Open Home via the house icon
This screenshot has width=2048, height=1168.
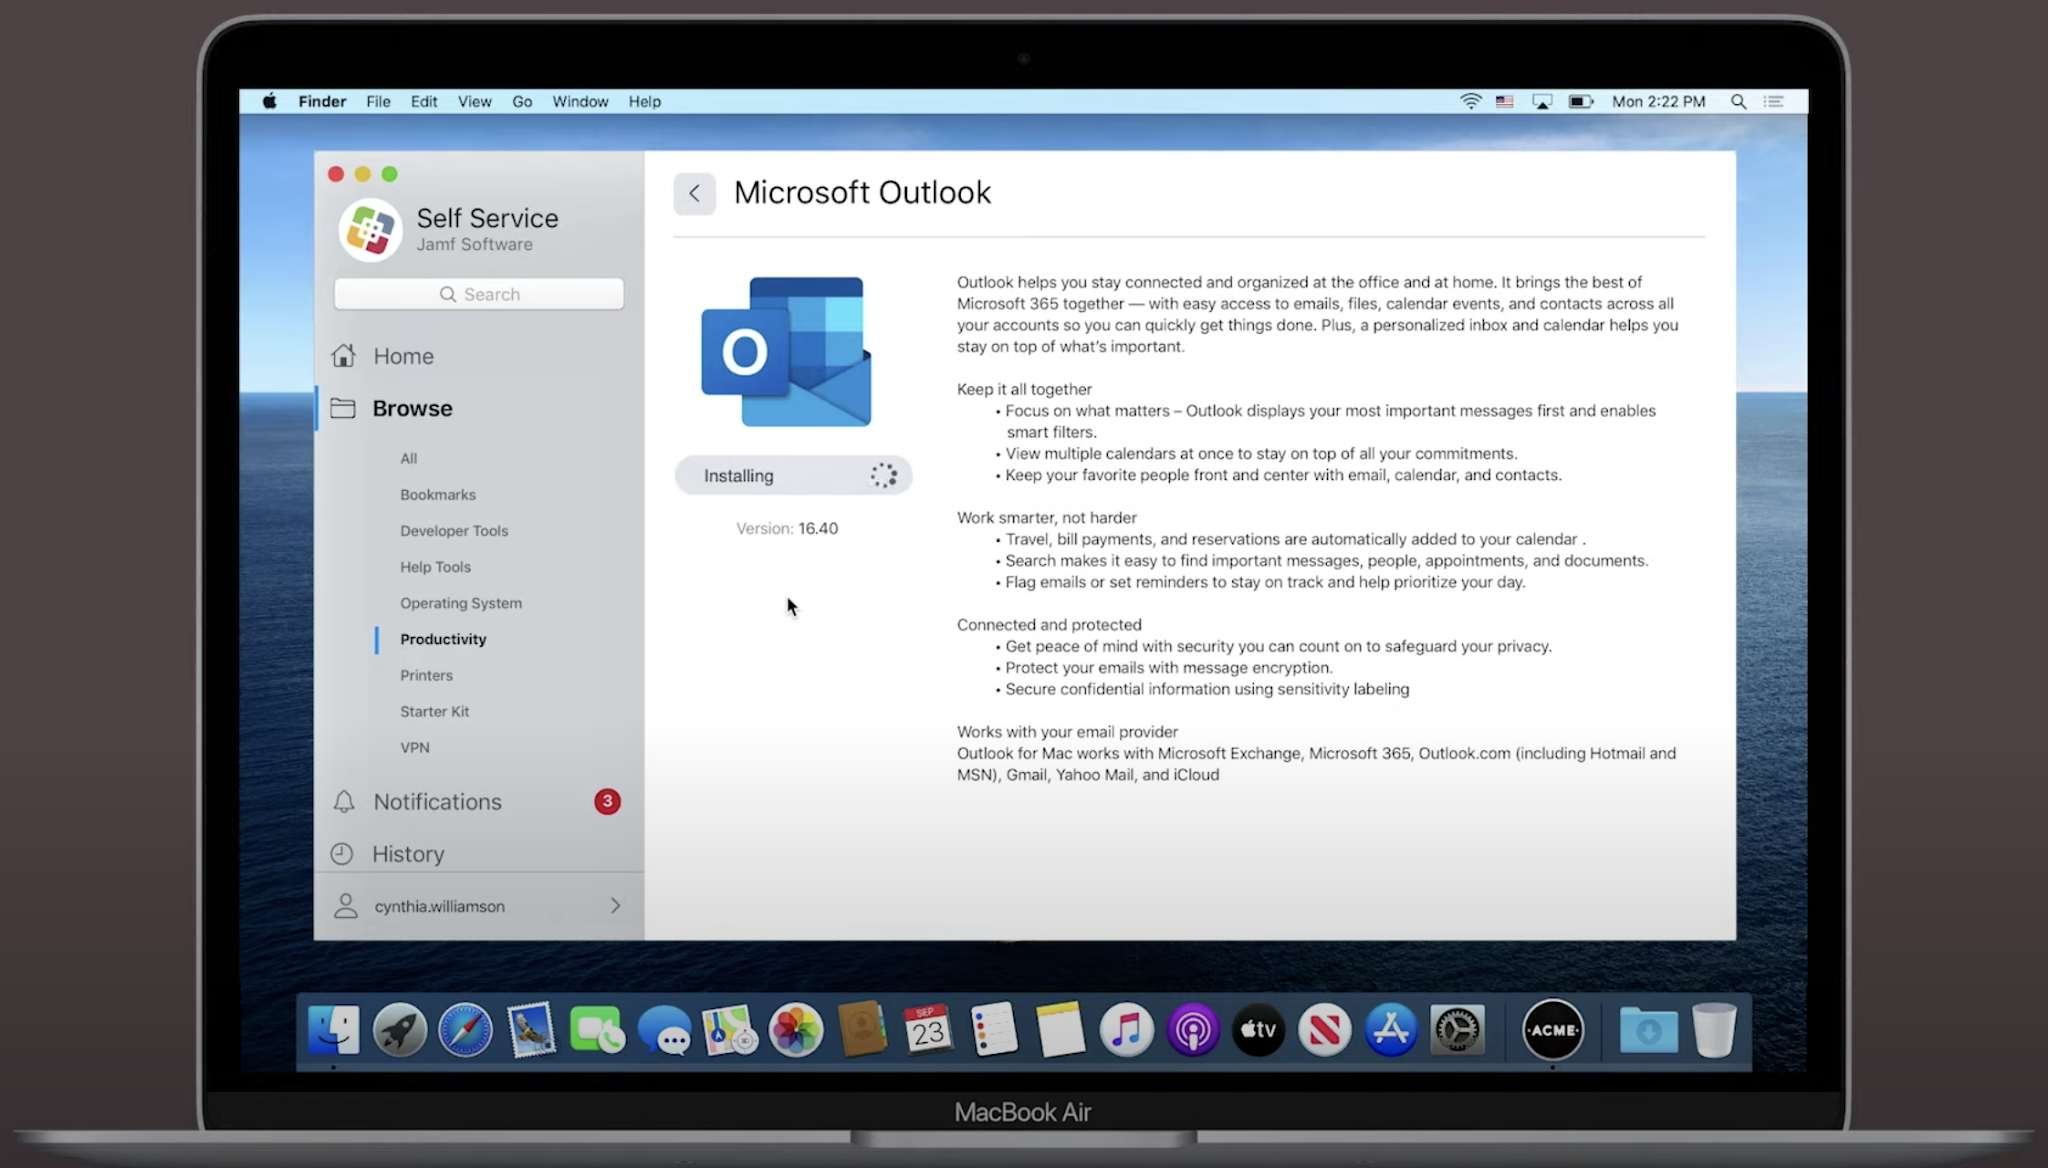click(344, 356)
